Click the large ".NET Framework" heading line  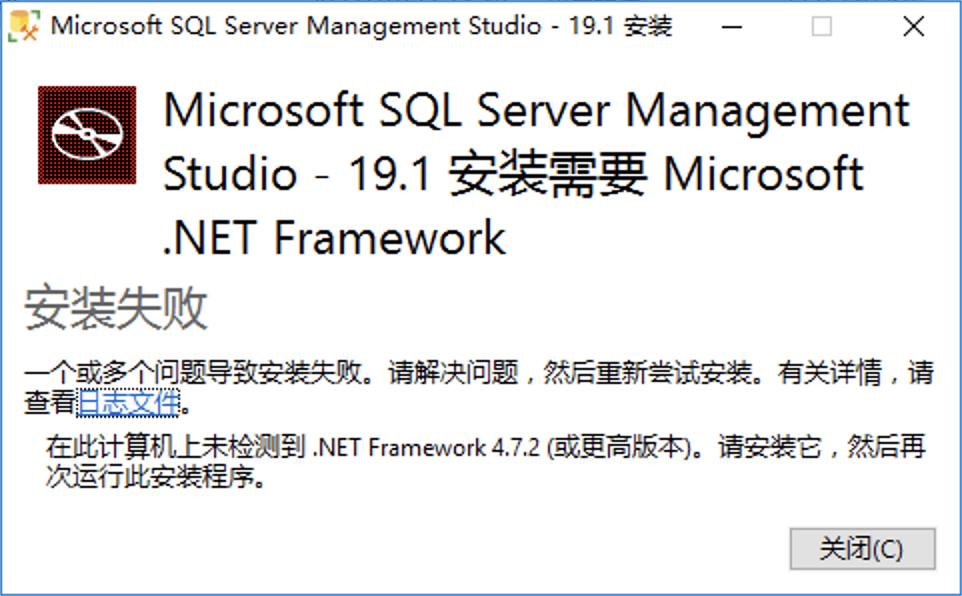pos(334,238)
